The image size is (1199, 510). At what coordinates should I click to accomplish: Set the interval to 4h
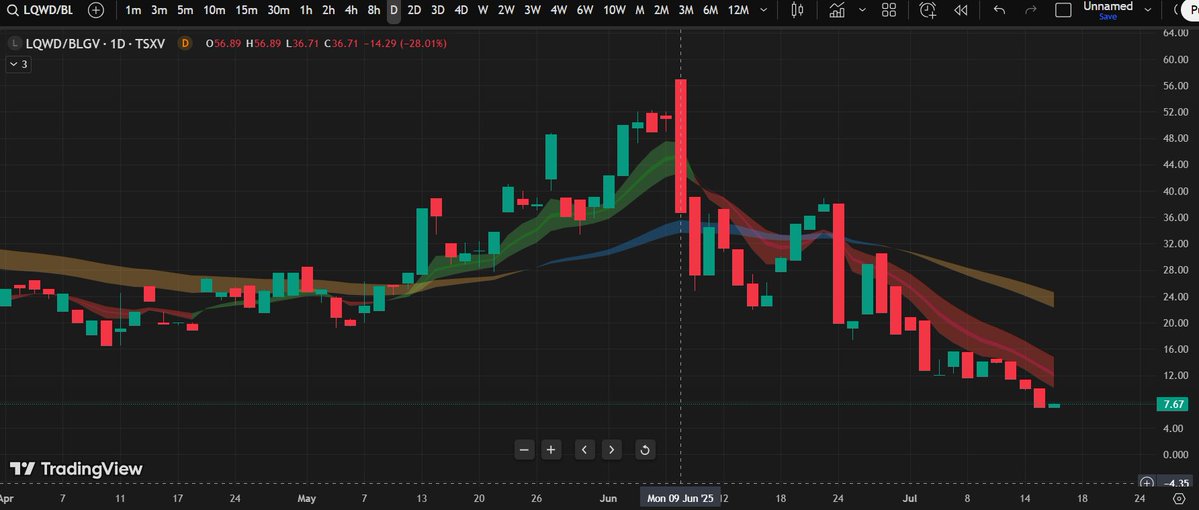[x=351, y=10]
